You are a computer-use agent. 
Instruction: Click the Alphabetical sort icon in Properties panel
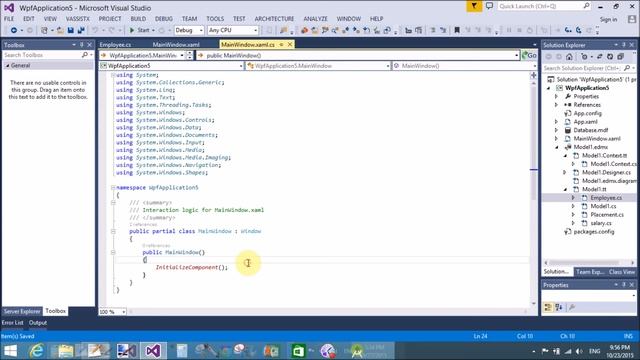(559, 307)
